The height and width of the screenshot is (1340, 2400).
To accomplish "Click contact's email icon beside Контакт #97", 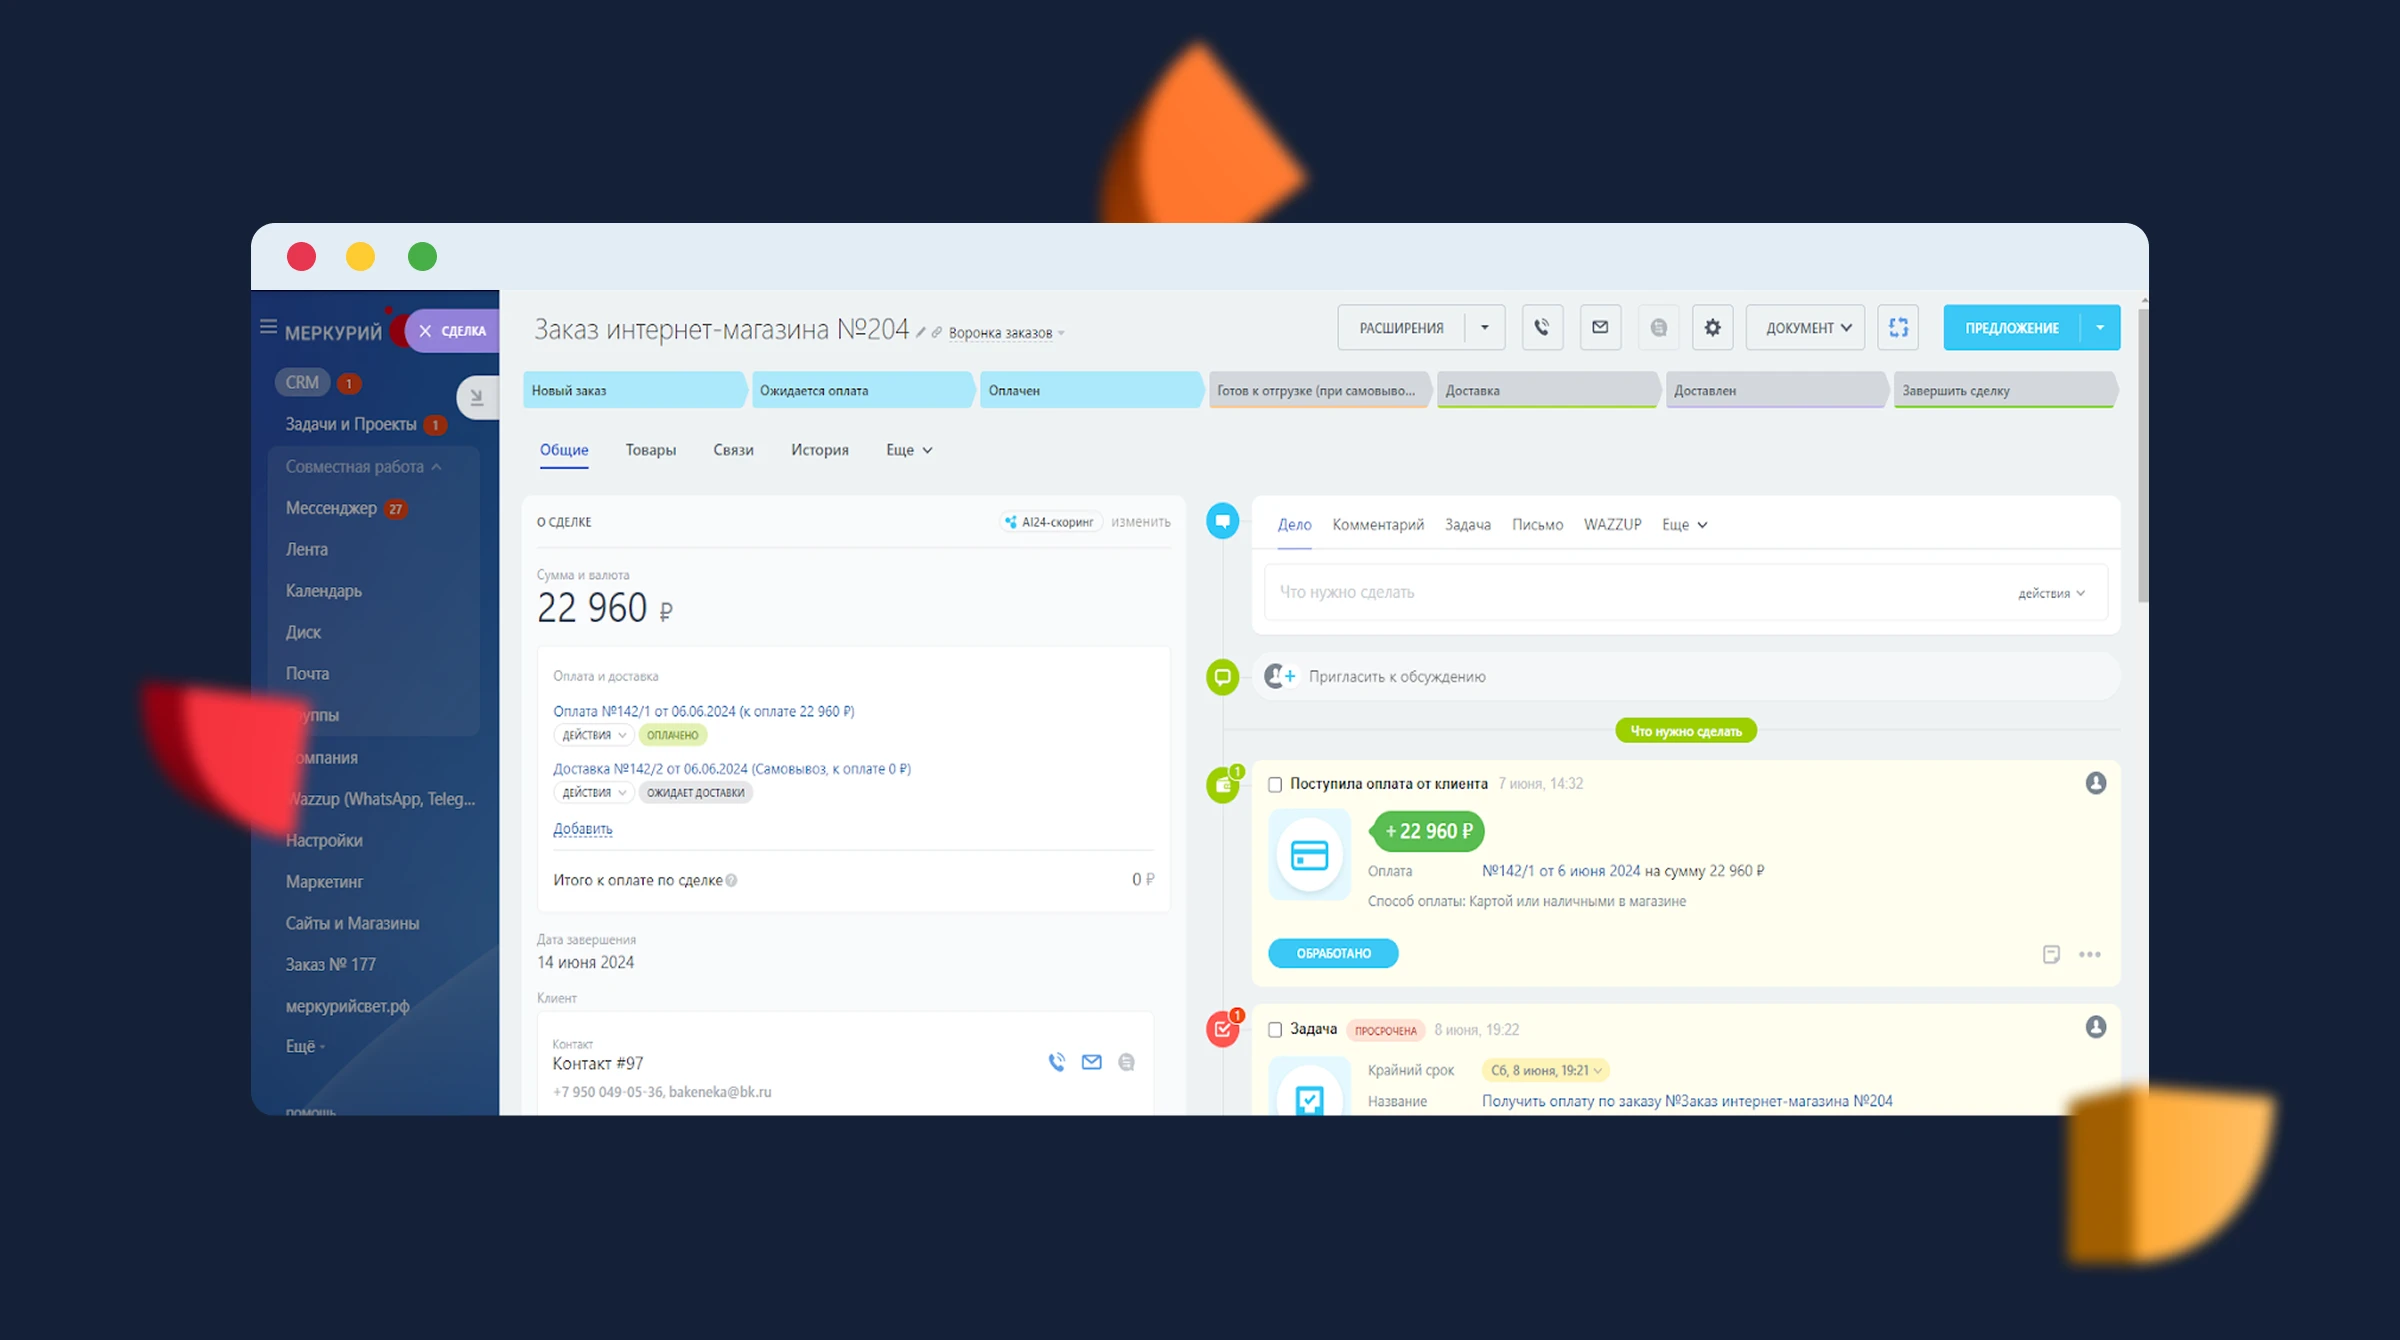I will point(1091,1062).
